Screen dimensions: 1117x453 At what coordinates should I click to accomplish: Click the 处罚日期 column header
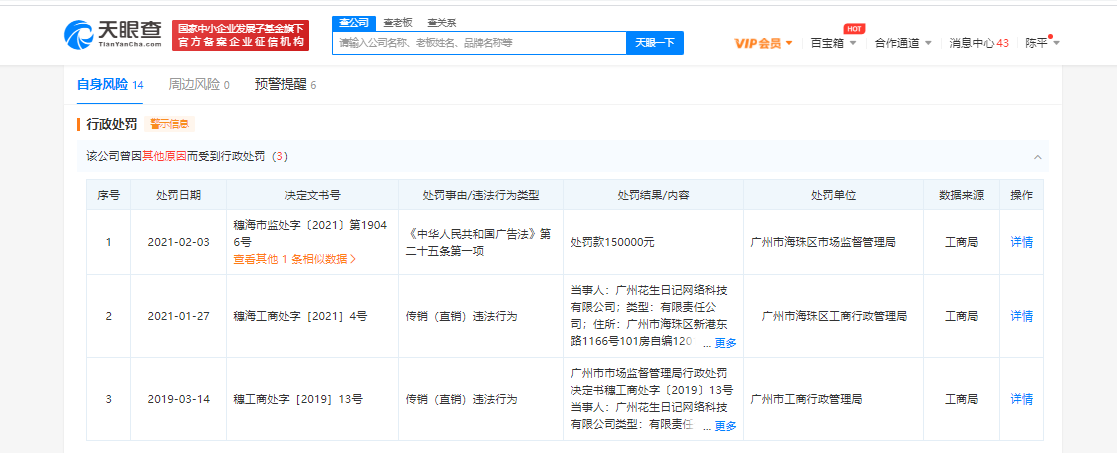(x=178, y=194)
